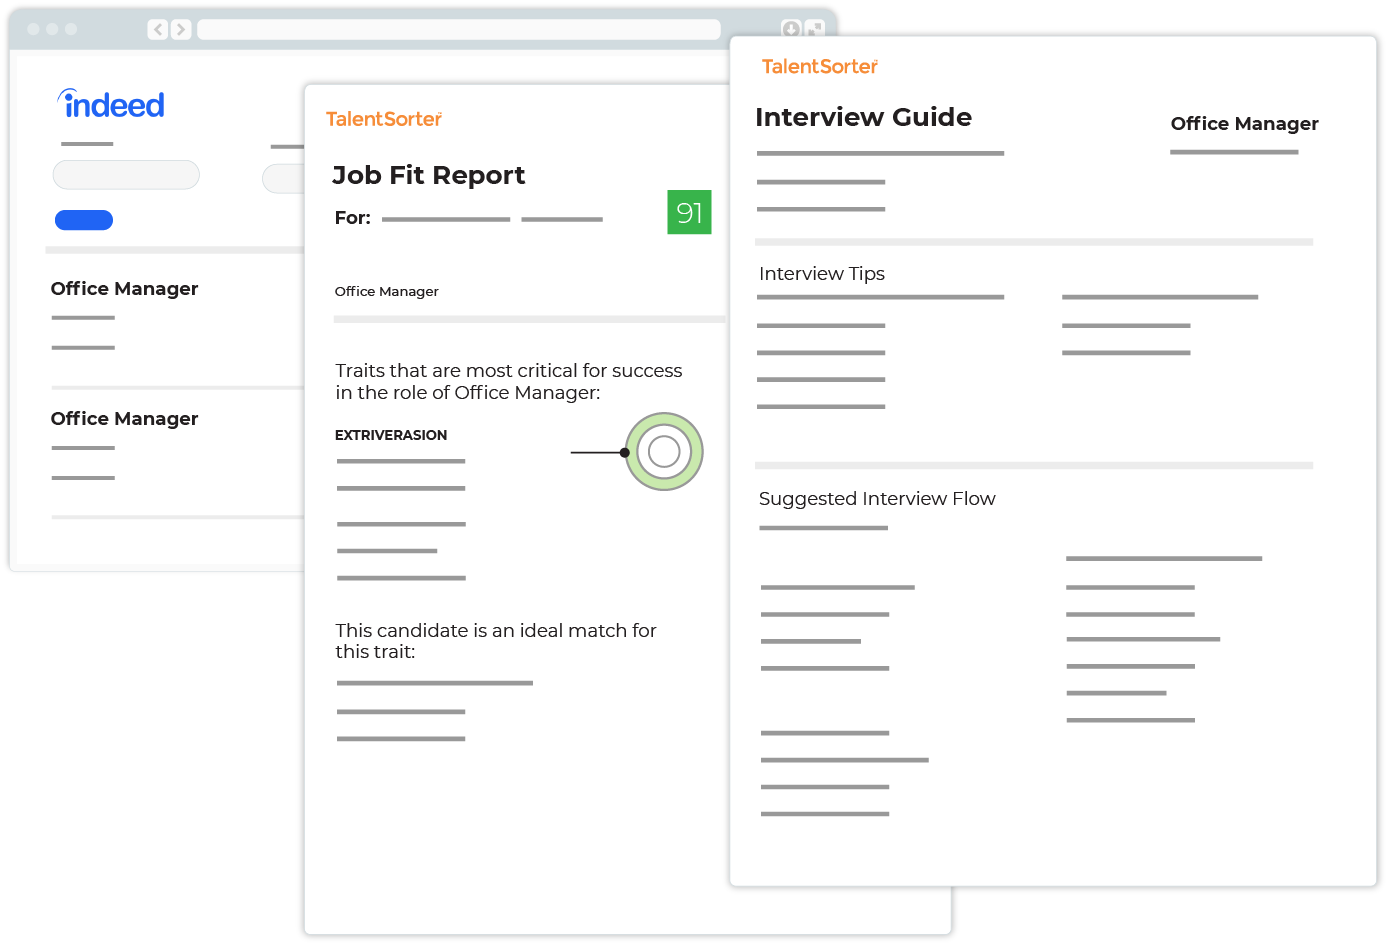Go forward with the browser forward arrow
Viewport: 1388px width, 946px height.
pos(180,30)
